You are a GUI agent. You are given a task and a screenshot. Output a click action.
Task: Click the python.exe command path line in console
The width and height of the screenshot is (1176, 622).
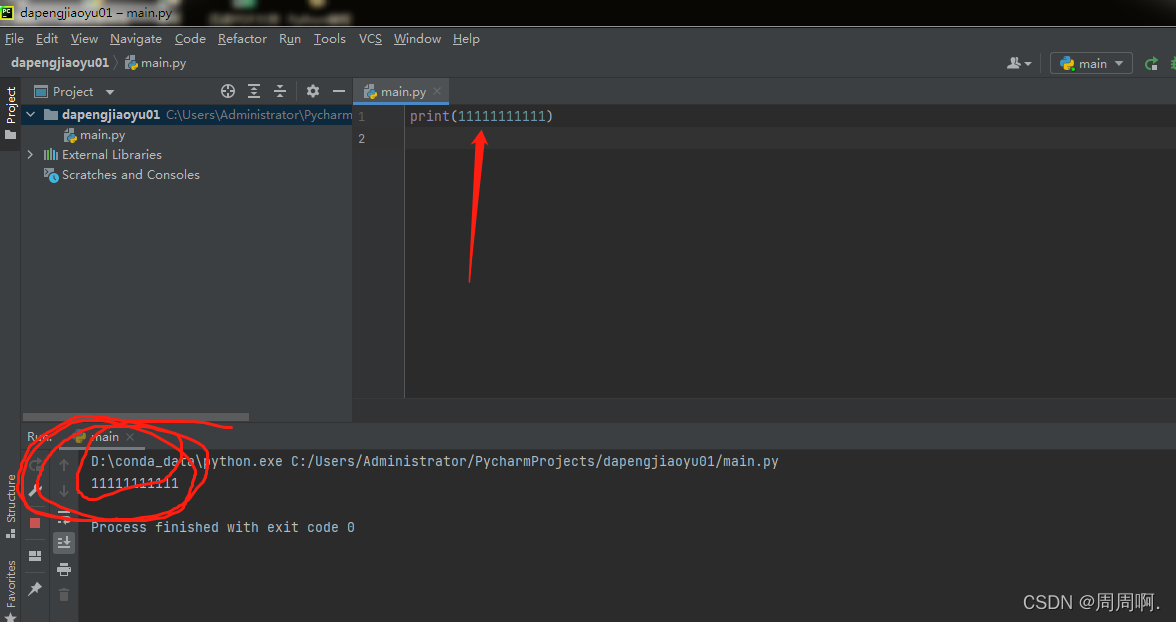434,461
